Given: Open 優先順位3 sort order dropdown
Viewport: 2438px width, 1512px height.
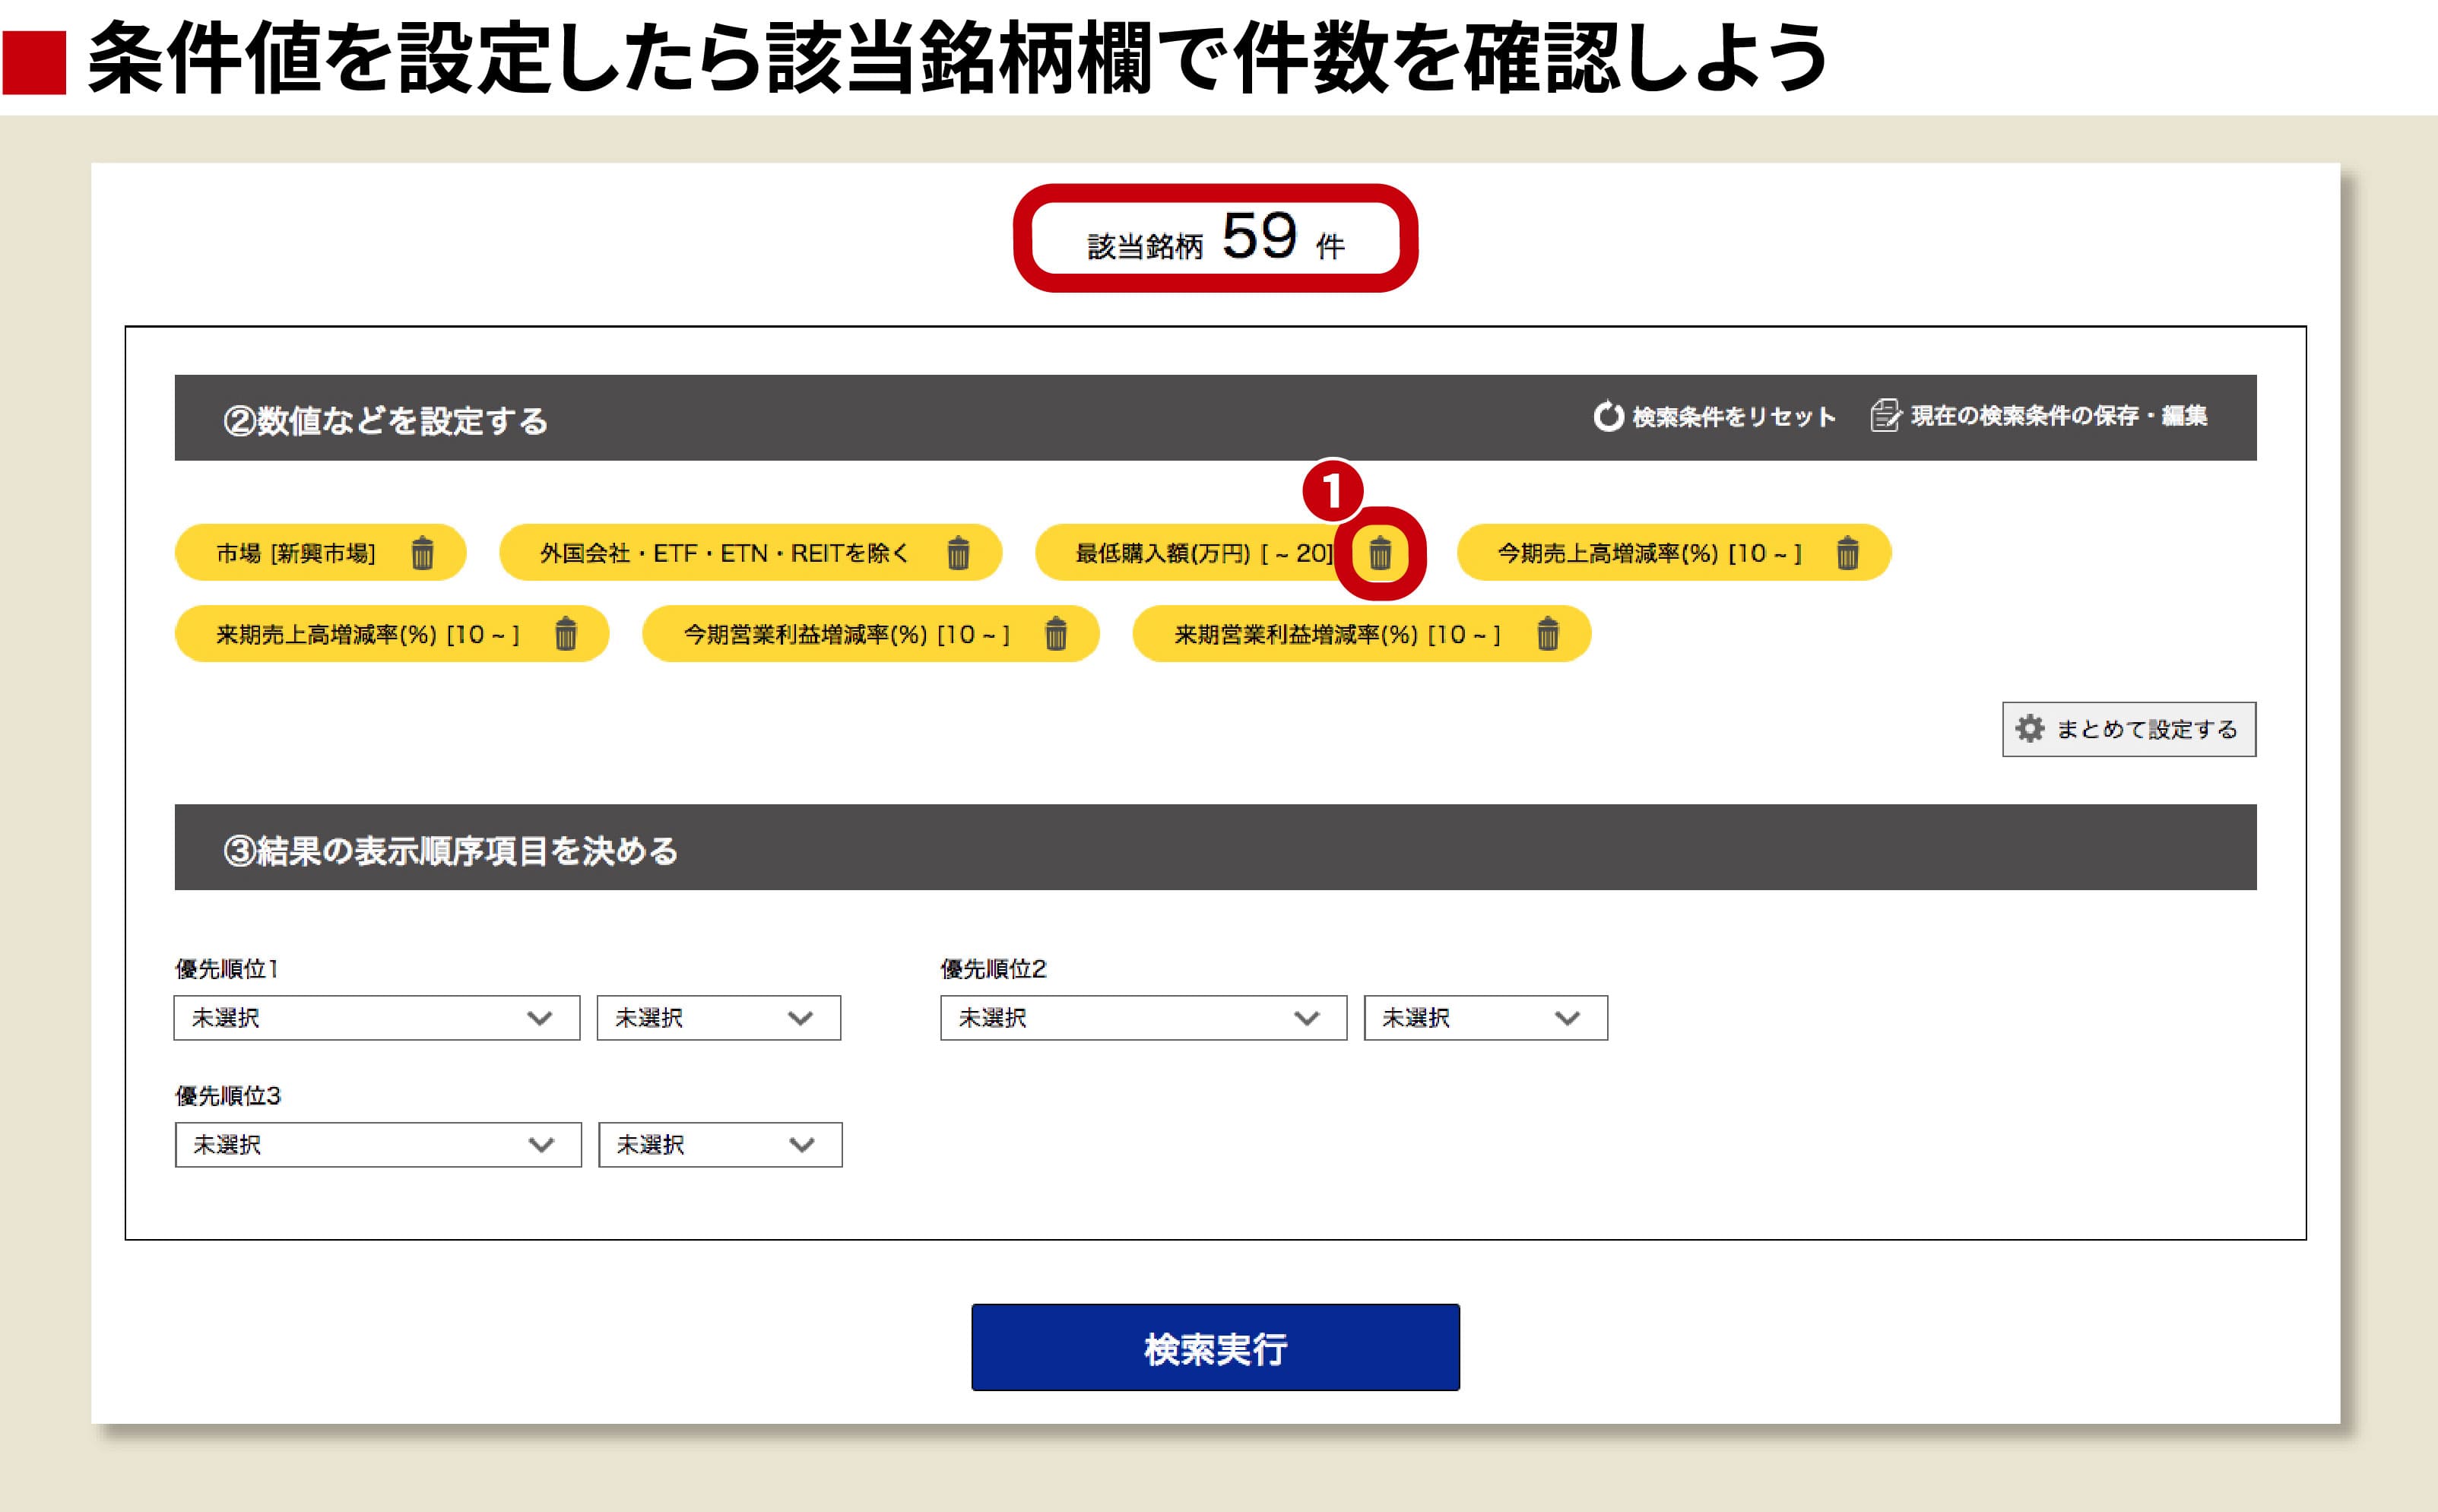Looking at the screenshot, I should coord(720,1145).
